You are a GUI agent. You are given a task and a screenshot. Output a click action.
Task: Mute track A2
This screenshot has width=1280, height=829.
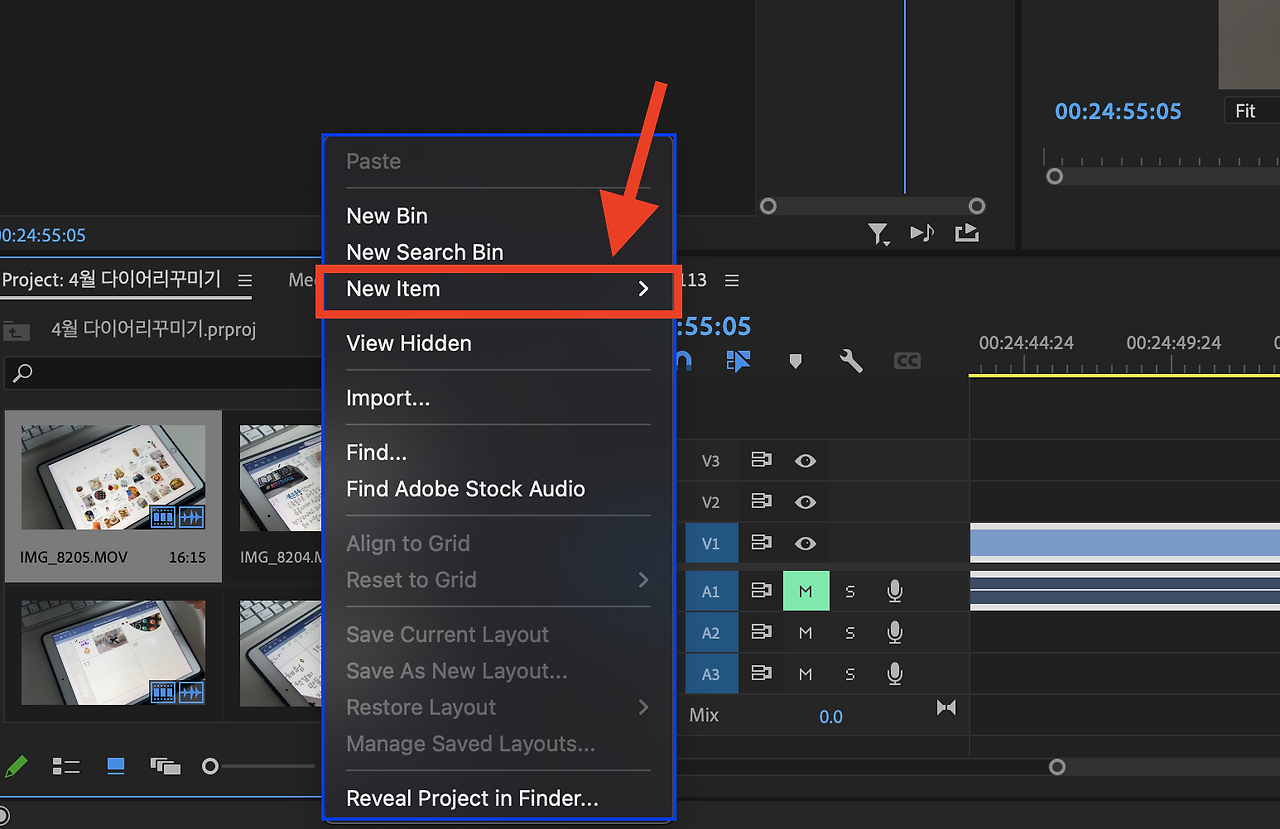(x=806, y=633)
